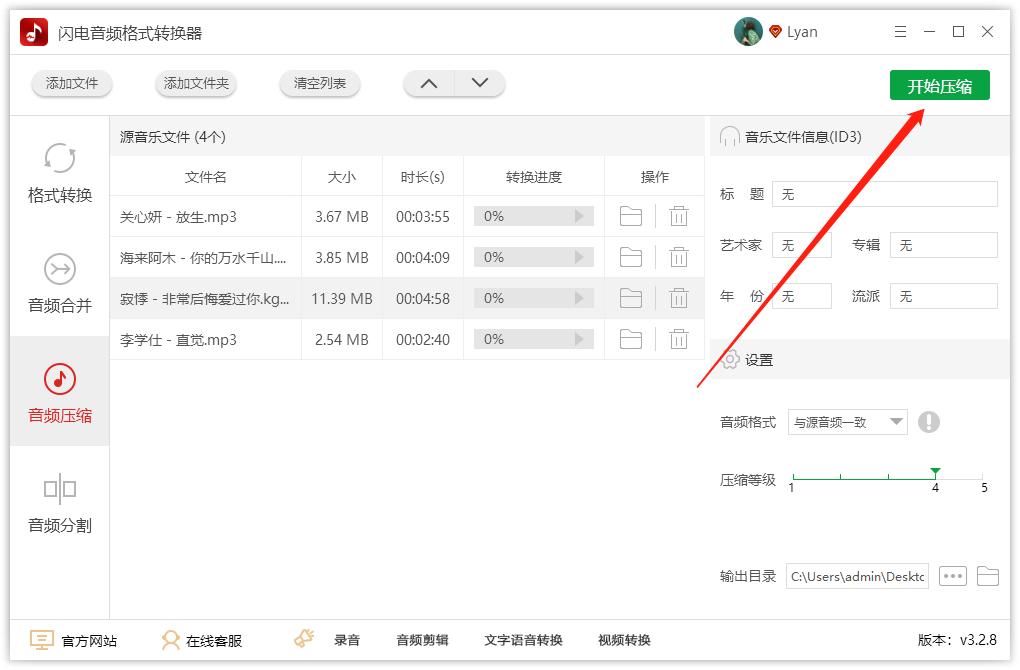The width and height of the screenshot is (1020, 670).
Task: Open output folder for 关心妍 - 放生.mp3
Action: [630, 216]
